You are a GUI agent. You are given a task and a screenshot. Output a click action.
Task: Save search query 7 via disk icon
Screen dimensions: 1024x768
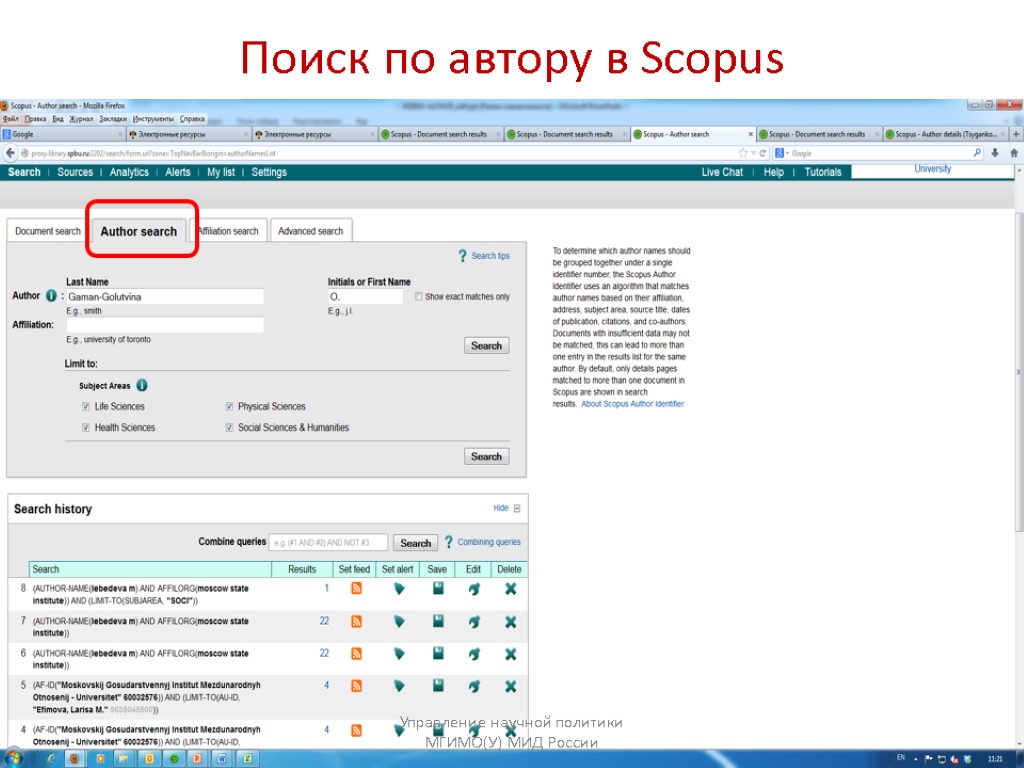coord(438,620)
